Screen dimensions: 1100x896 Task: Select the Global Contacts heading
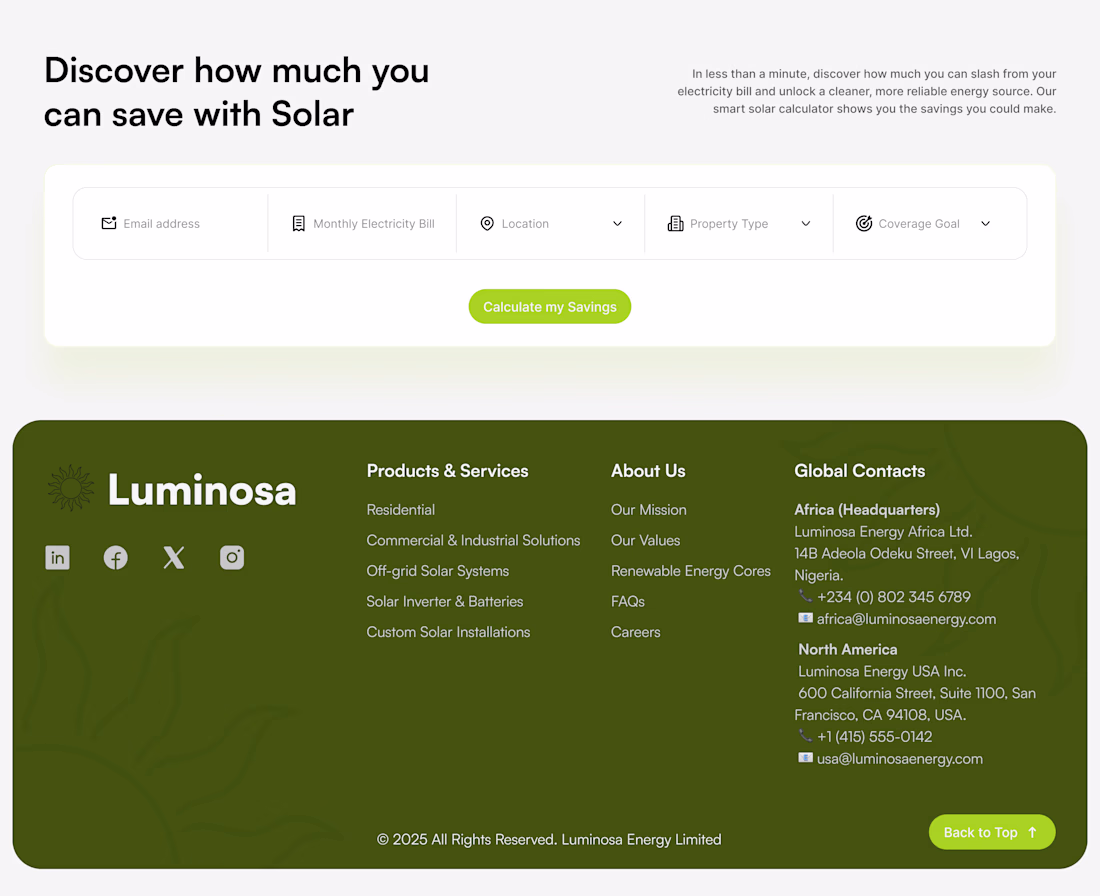(x=859, y=471)
